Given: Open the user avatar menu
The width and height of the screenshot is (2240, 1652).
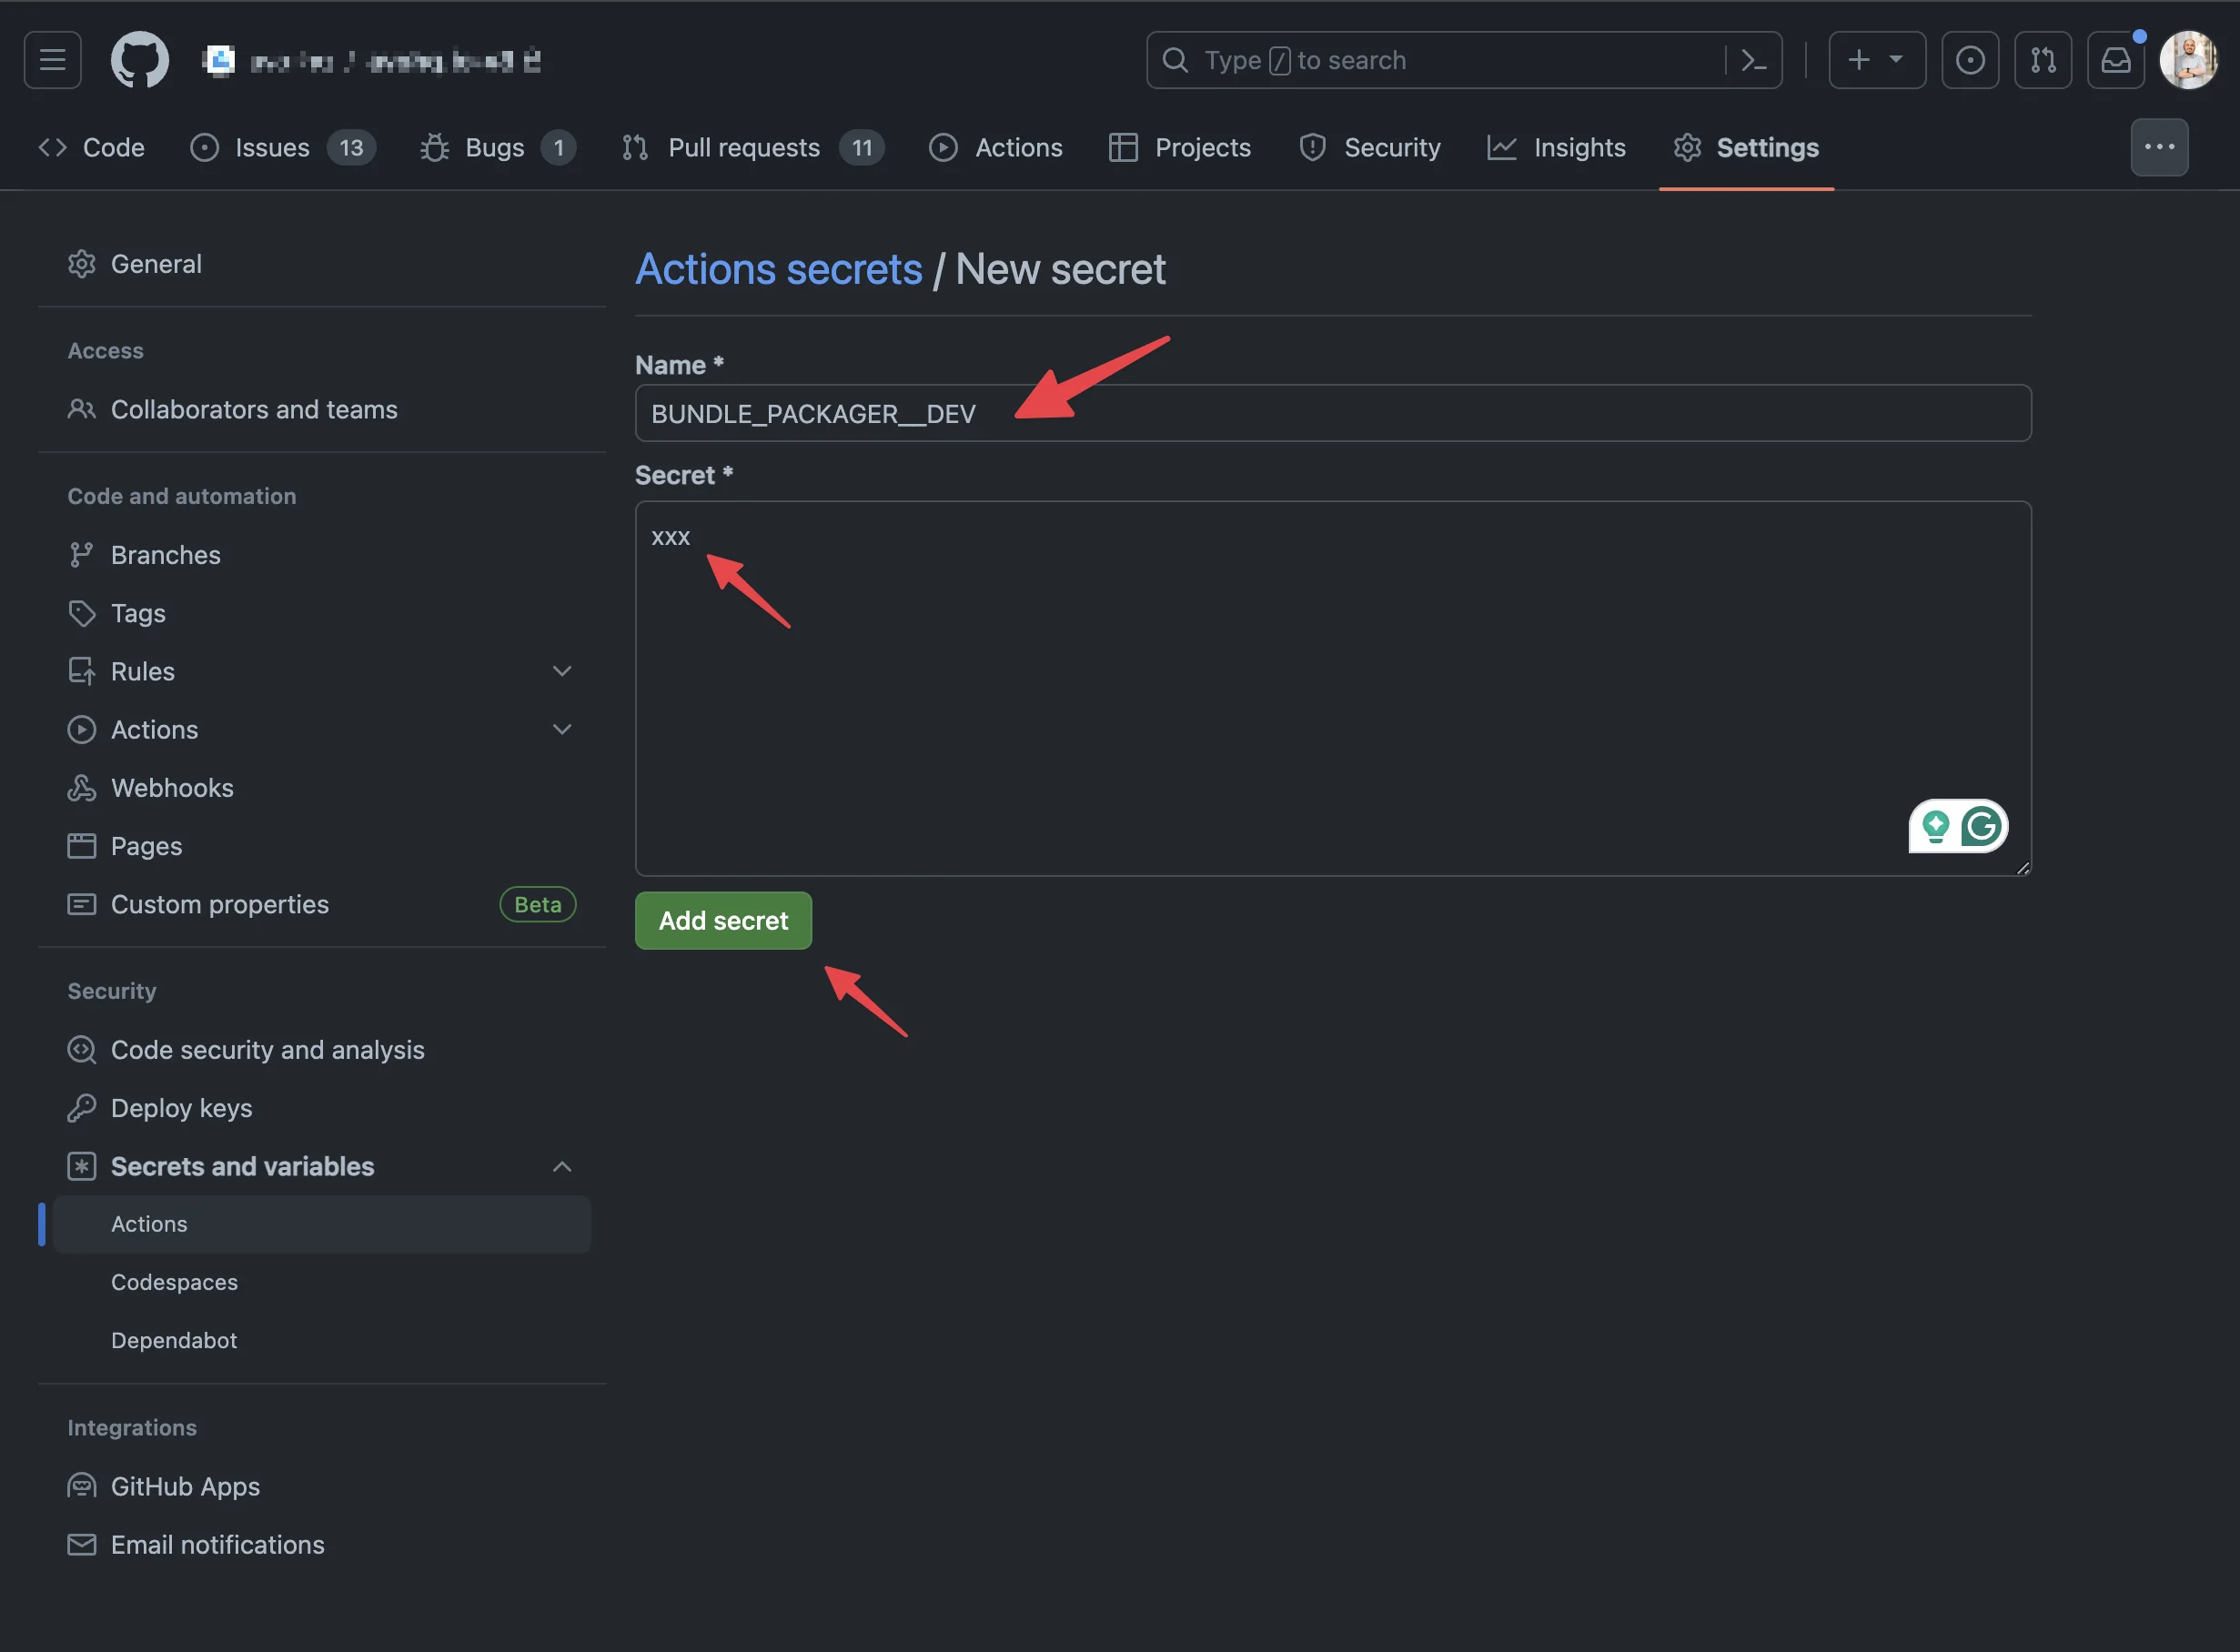Looking at the screenshot, I should pos(2188,60).
